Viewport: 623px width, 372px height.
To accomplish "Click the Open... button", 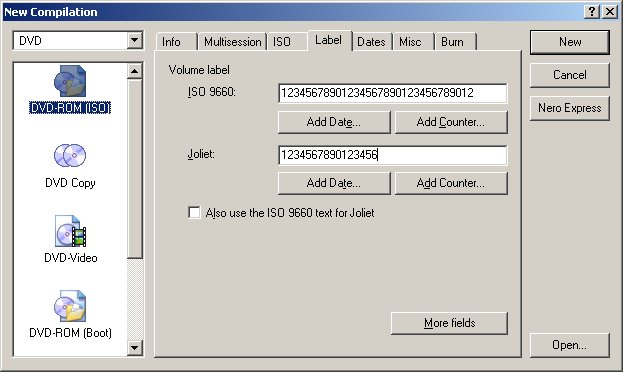I will tap(570, 345).
